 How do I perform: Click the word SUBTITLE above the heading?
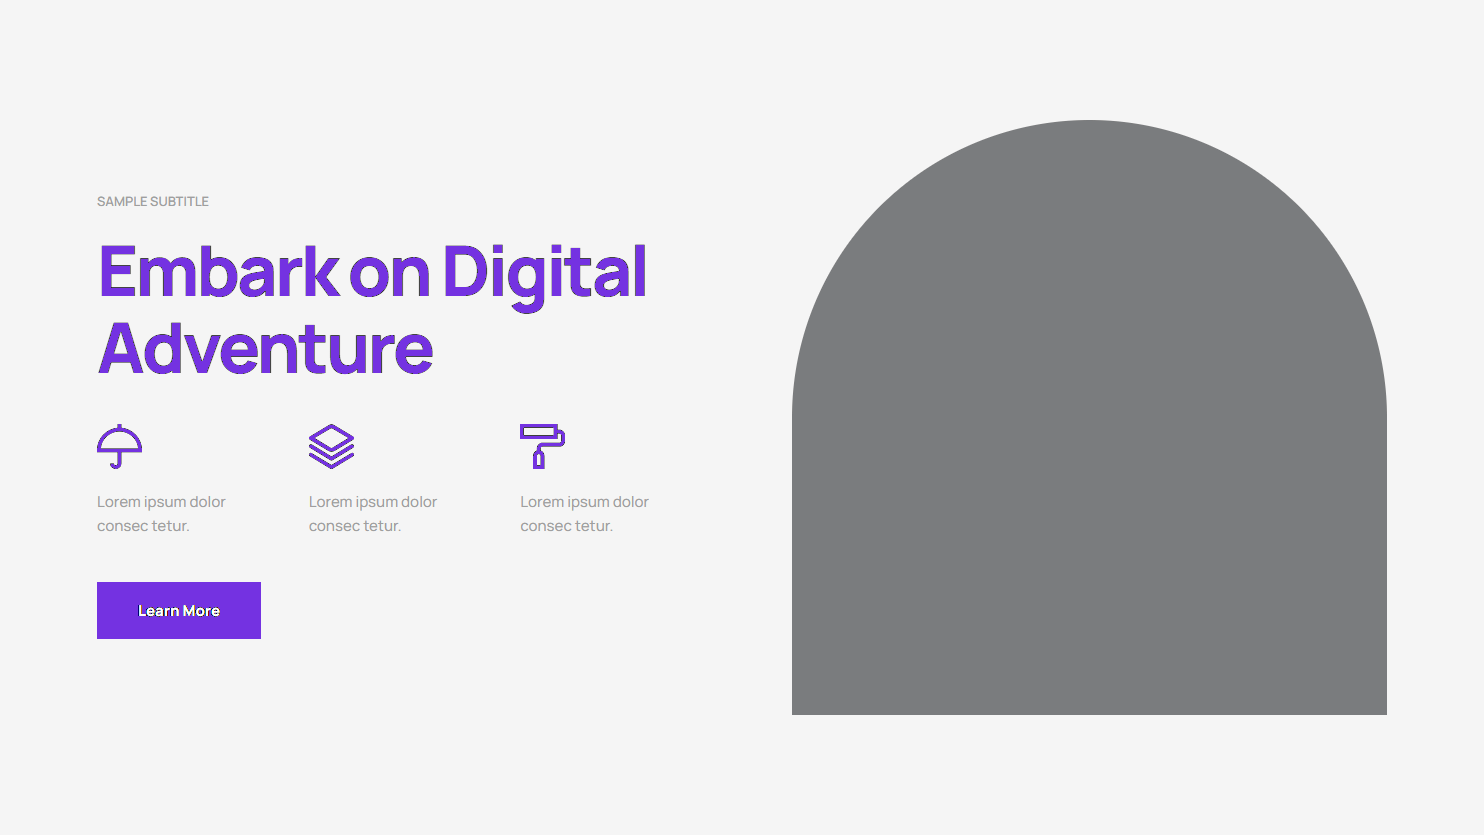point(179,202)
